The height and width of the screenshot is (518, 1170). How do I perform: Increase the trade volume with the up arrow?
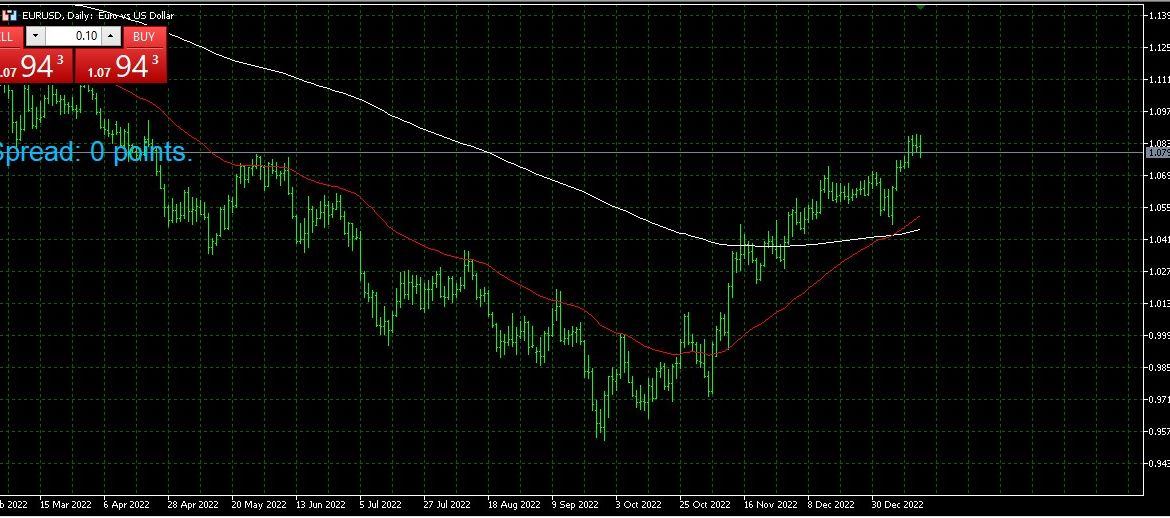[110, 36]
